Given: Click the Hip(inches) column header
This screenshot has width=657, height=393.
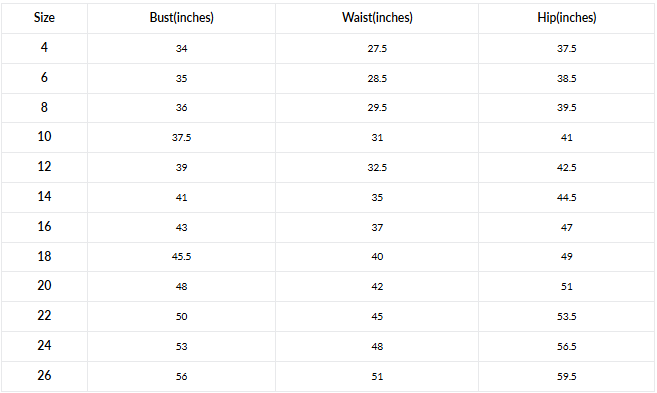Looking at the screenshot, I should point(566,18).
